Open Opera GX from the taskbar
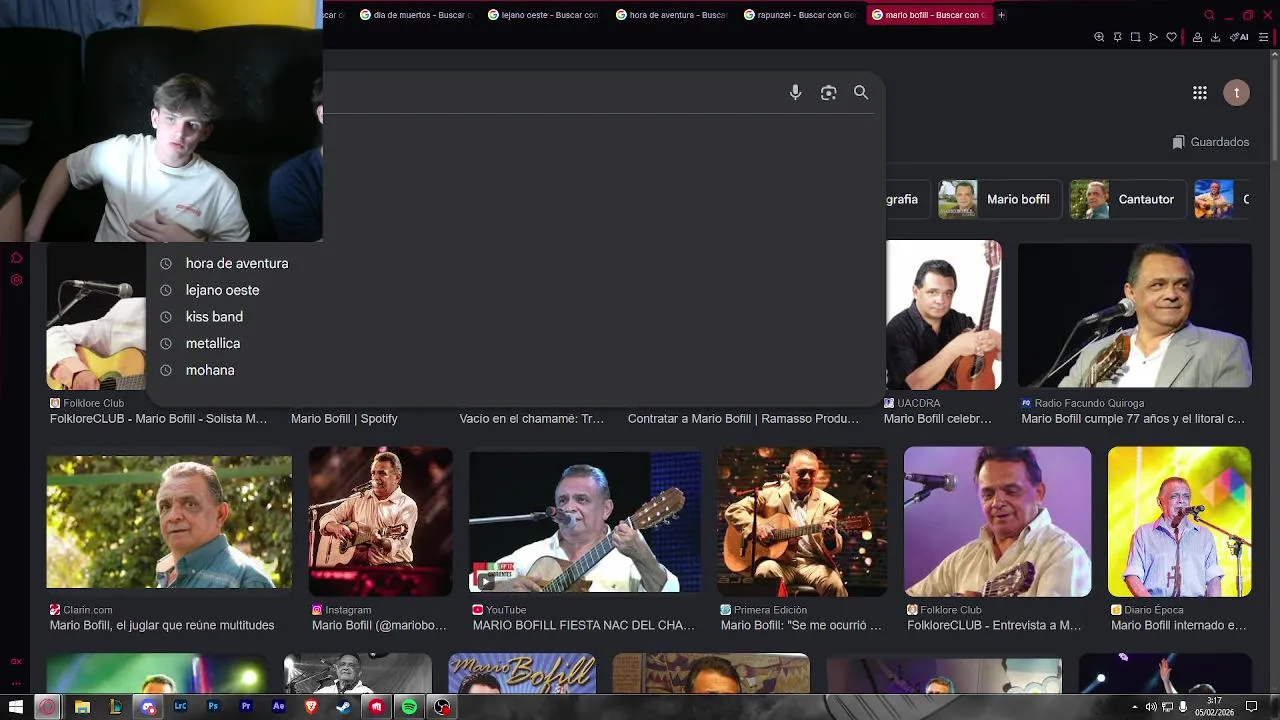The image size is (1280, 720). (x=47, y=707)
